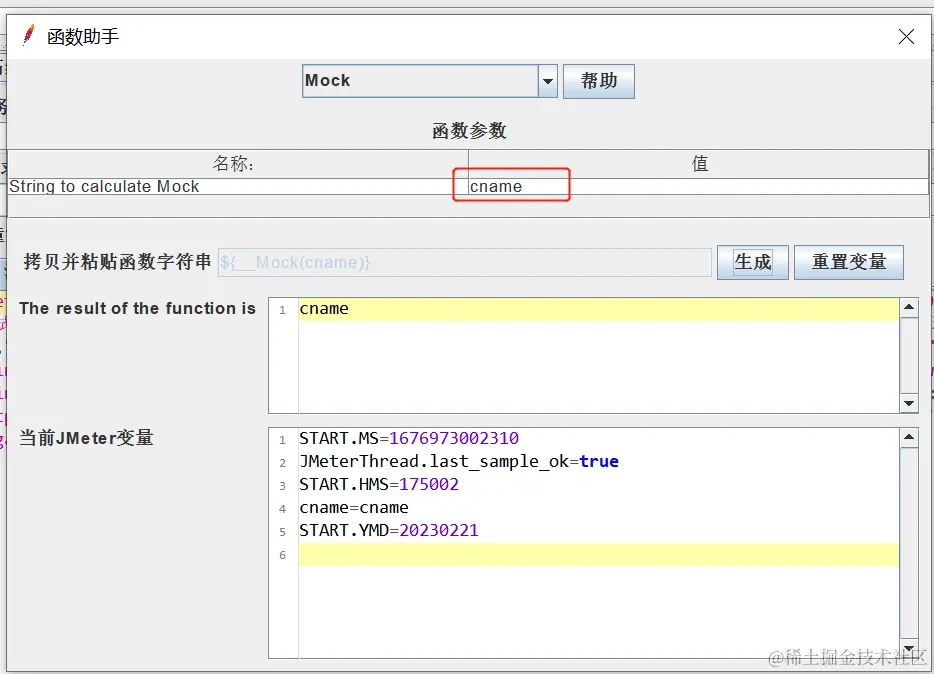This screenshot has width=934, height=674.
Task: Select the 'String to calculate Mock' row name
Action: 238,186
